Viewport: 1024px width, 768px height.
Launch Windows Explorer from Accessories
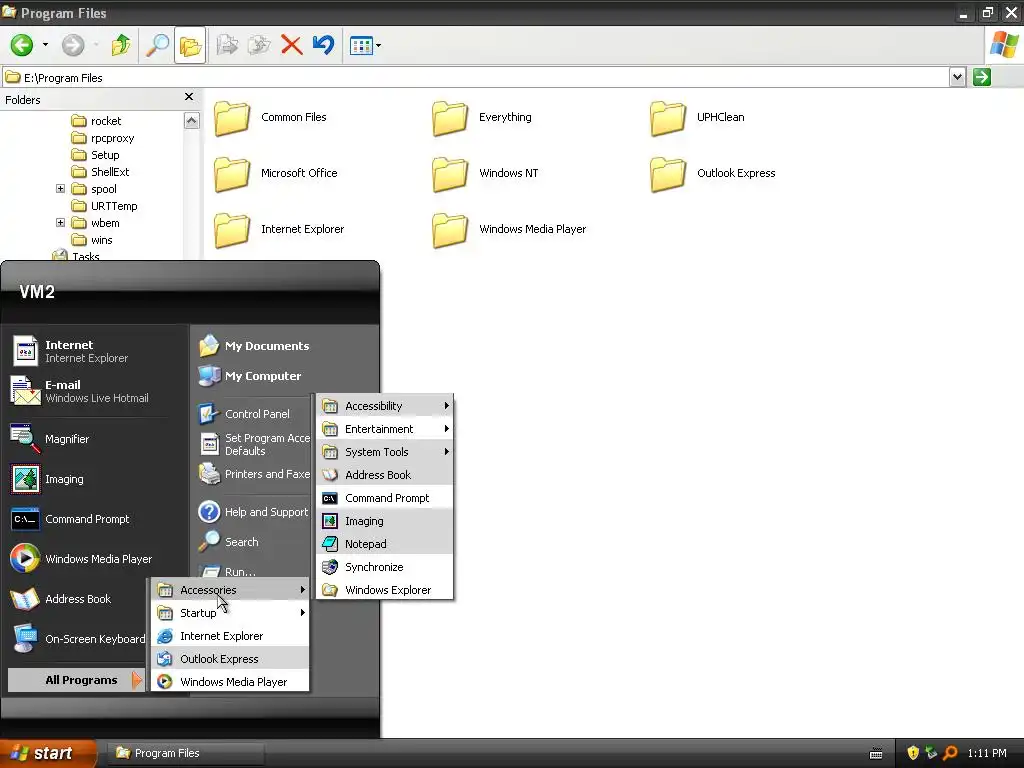(385, 590)
